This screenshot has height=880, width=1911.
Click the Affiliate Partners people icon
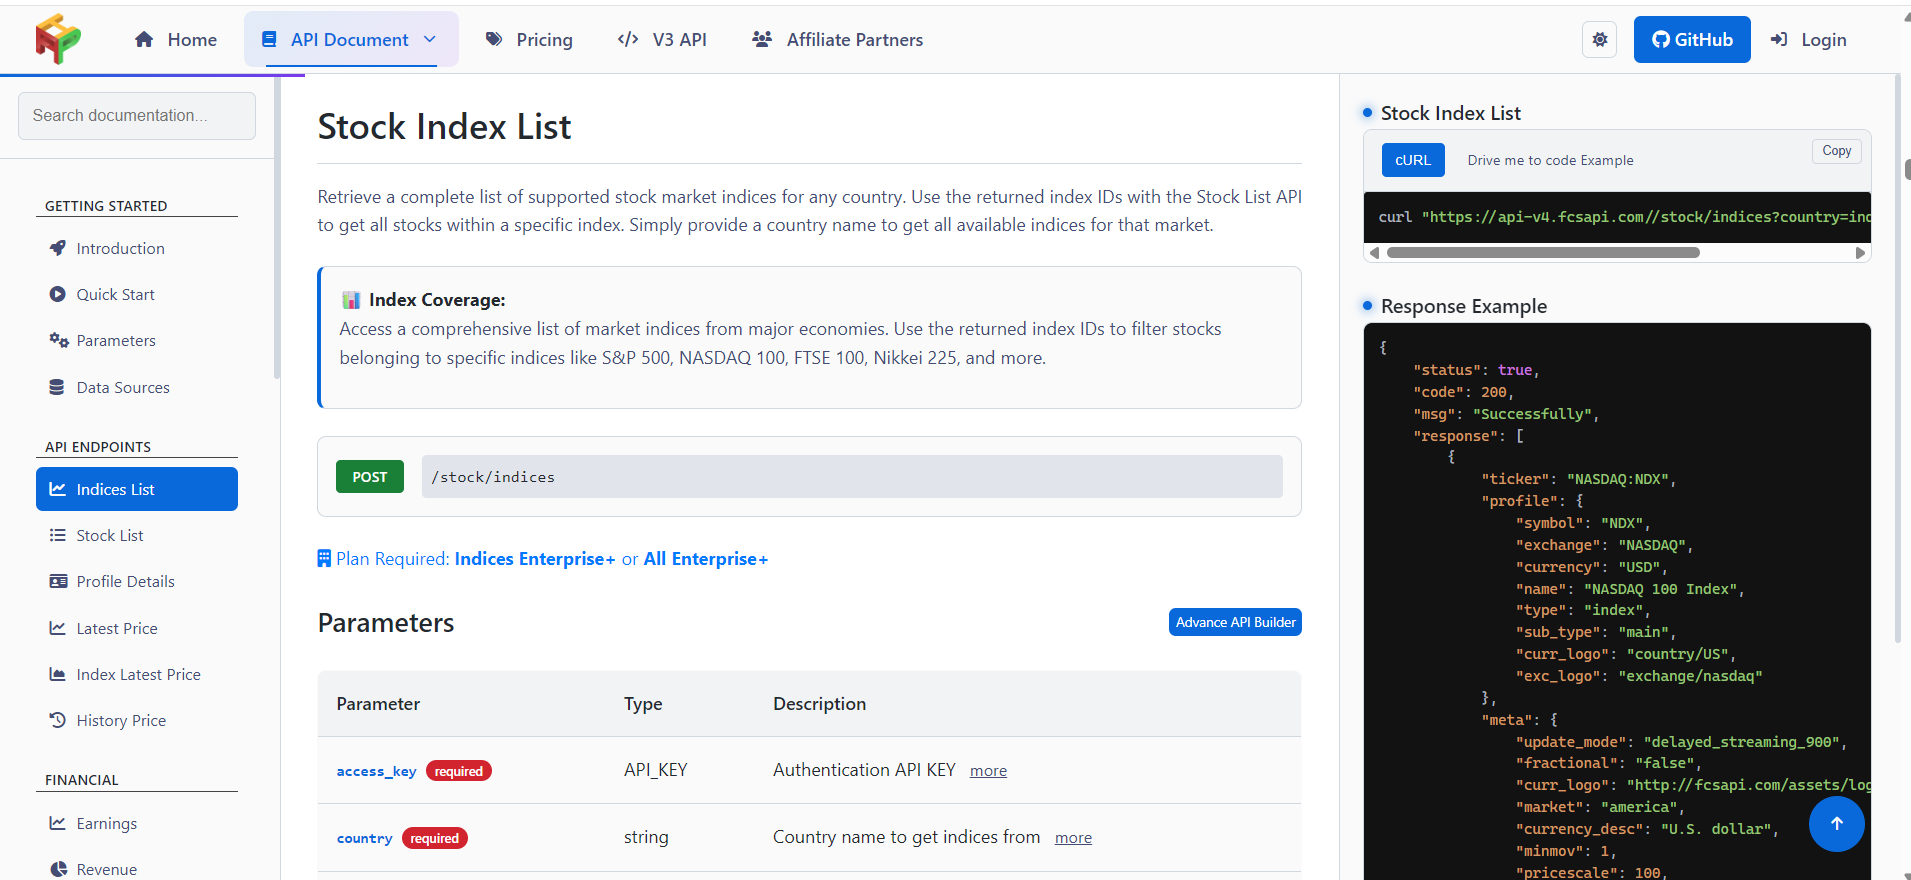pos(762,40)
